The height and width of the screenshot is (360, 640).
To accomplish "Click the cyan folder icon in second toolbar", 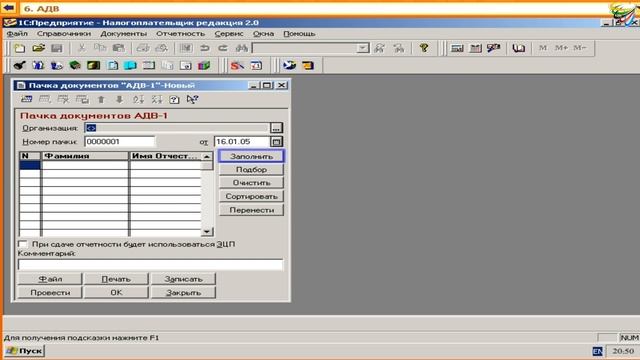I will tap(130, 65).
